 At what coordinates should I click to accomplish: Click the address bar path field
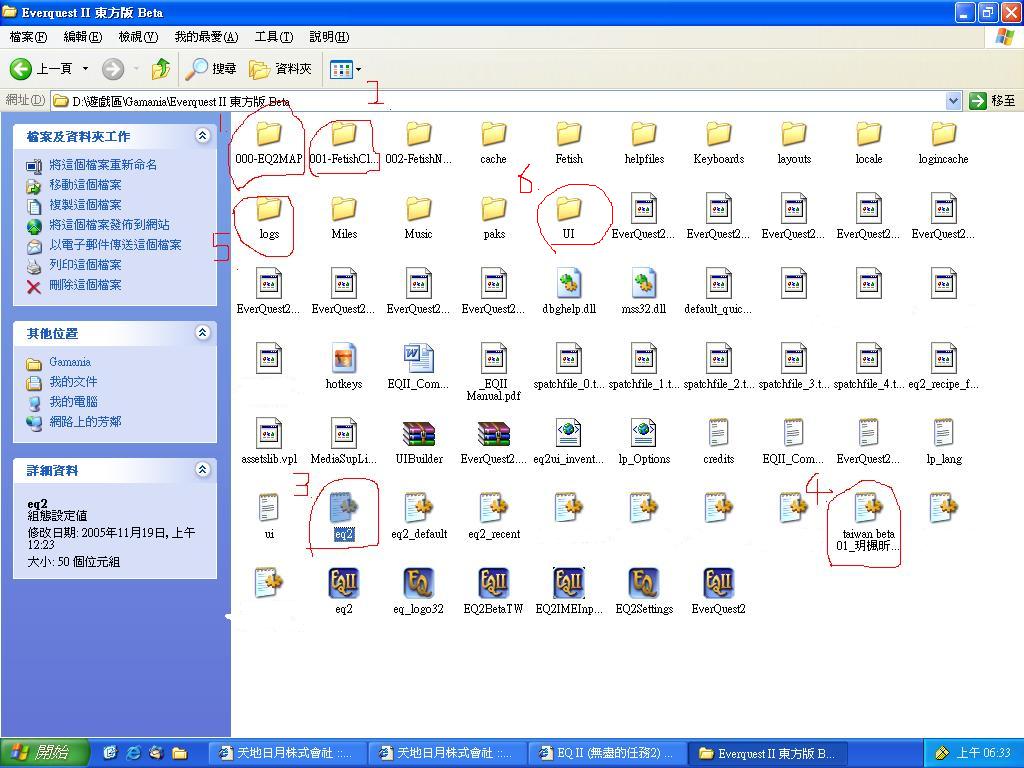point(500,101)
